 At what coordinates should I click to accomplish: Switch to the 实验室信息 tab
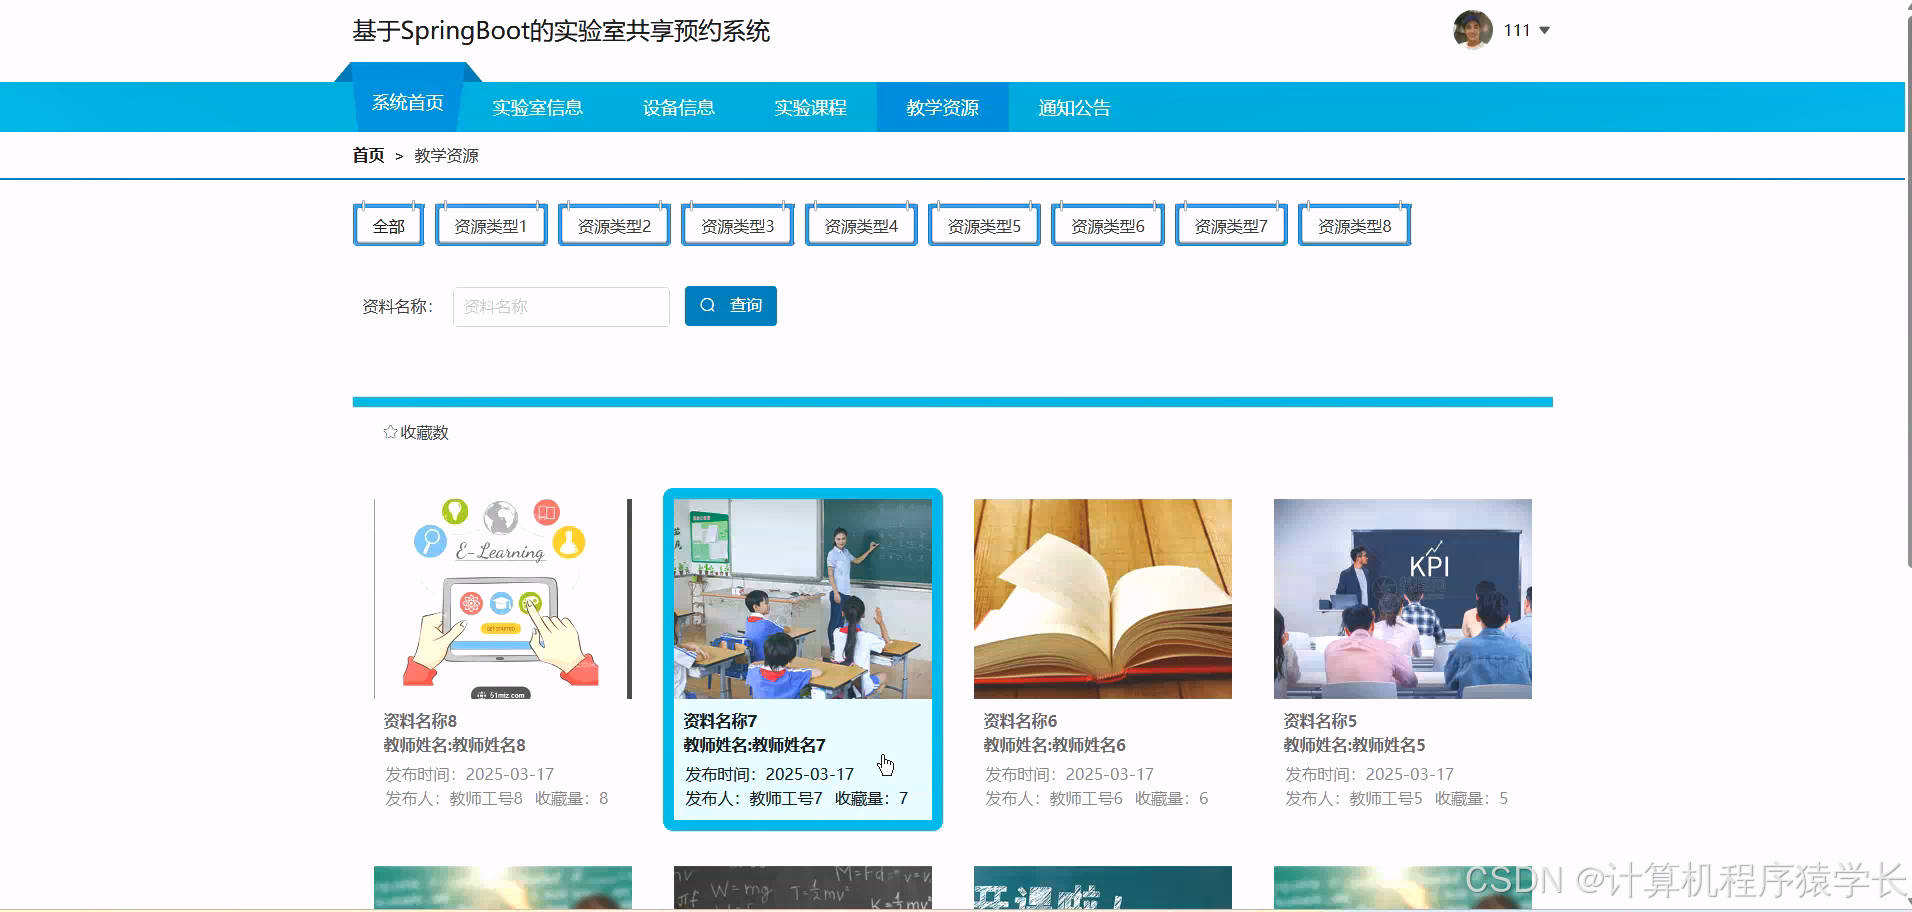537,106
